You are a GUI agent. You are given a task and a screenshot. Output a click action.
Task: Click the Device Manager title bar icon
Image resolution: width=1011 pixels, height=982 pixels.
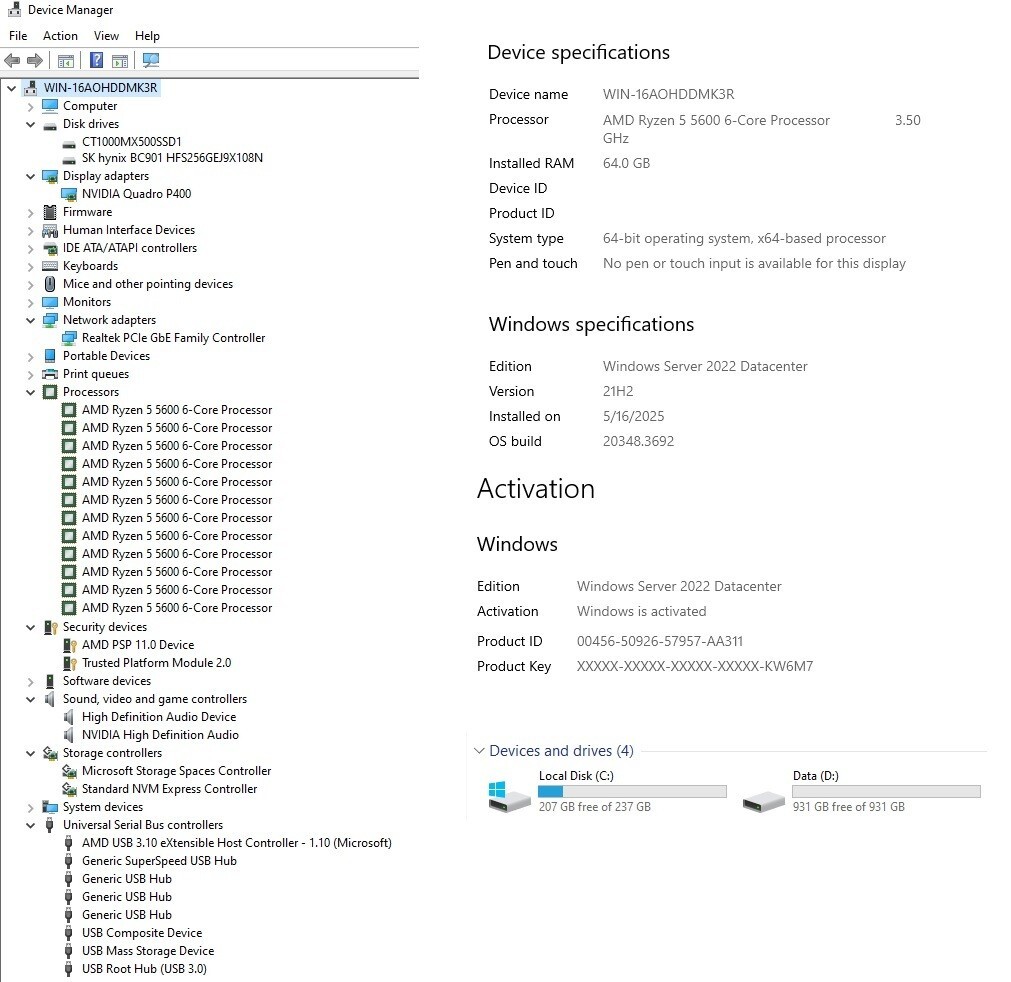click(14, 9)
